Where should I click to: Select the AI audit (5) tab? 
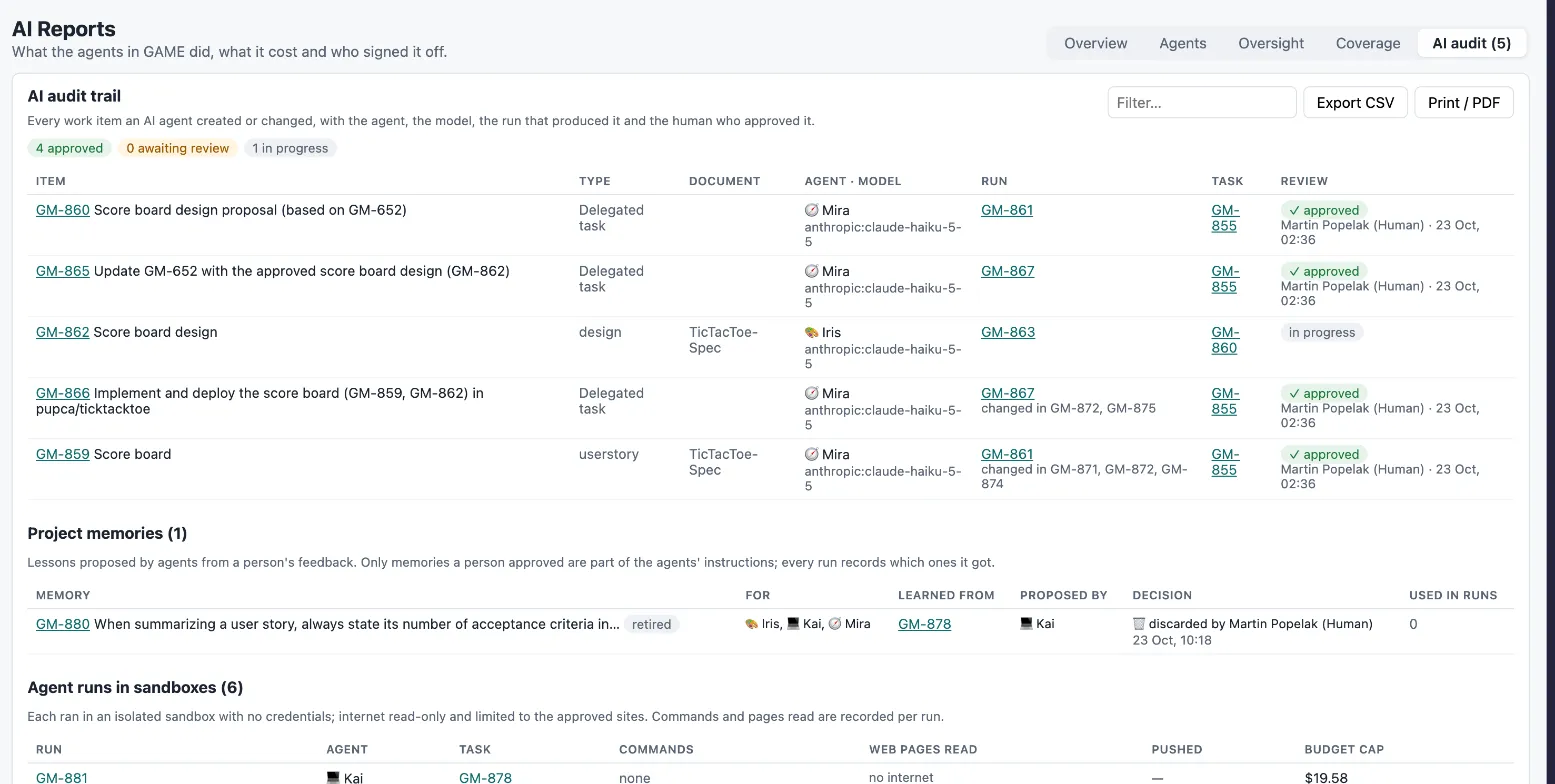pos(1471,43)
